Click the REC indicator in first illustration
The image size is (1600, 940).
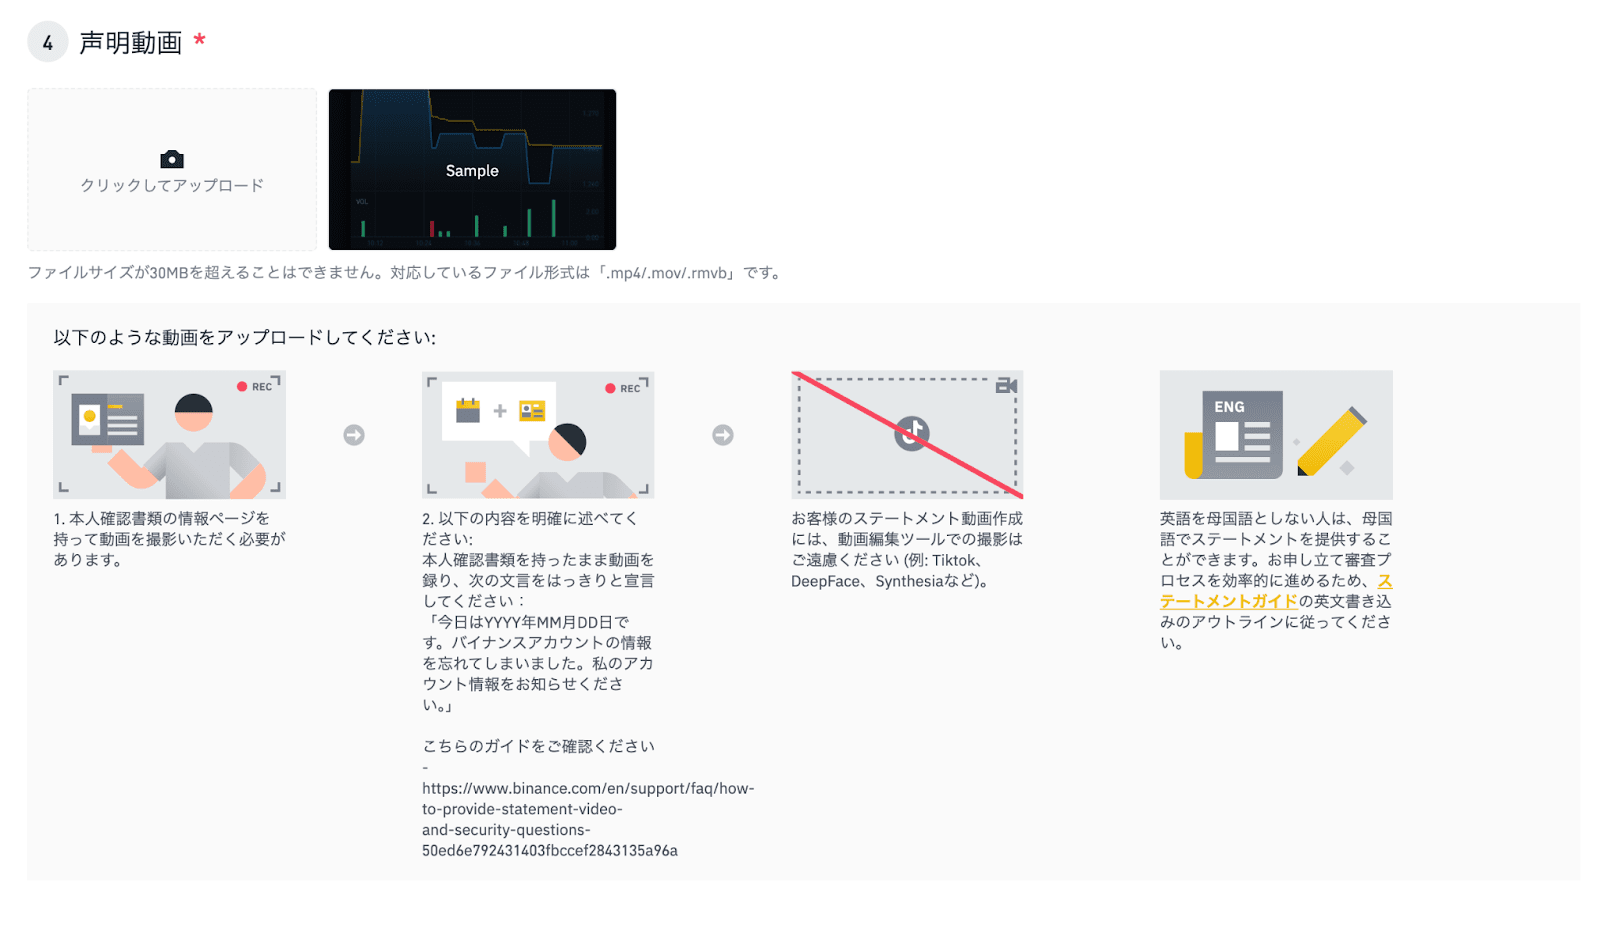[255, 386]
